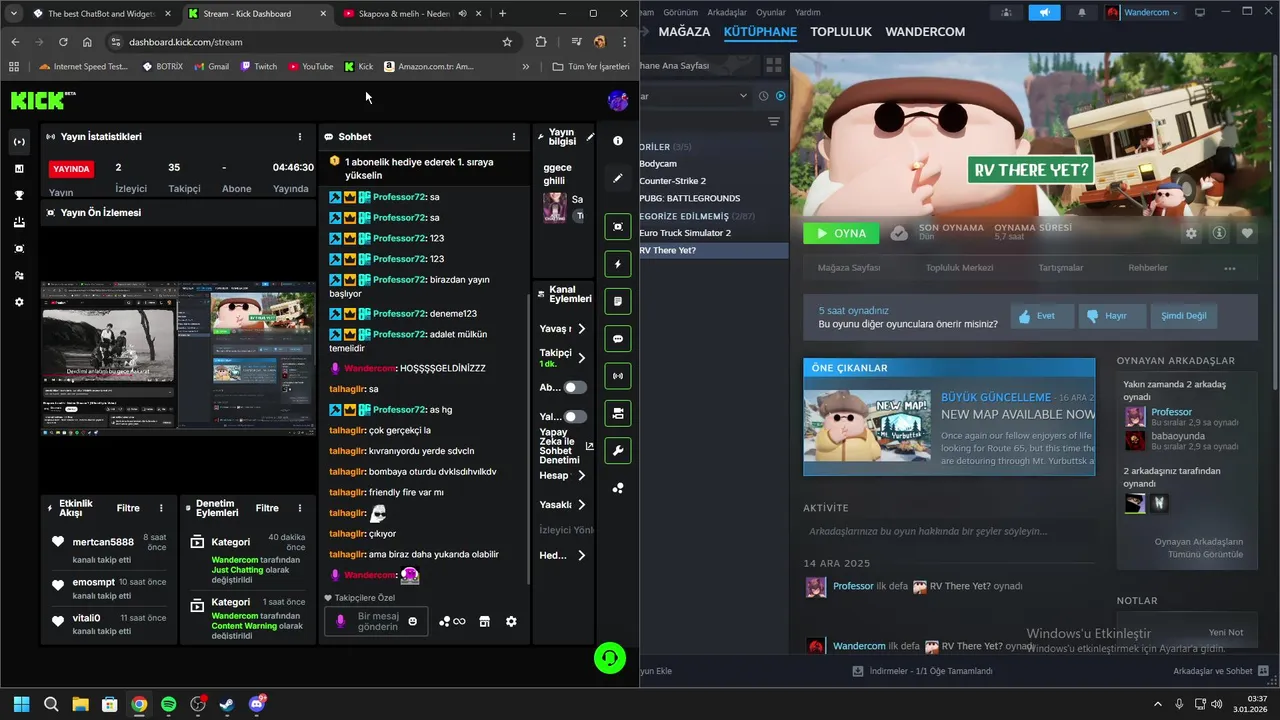This screenshot has width=1280, height=720.
Task: Click the Steam friends activity icon in title bar
Action: [x=1006, y=12]
